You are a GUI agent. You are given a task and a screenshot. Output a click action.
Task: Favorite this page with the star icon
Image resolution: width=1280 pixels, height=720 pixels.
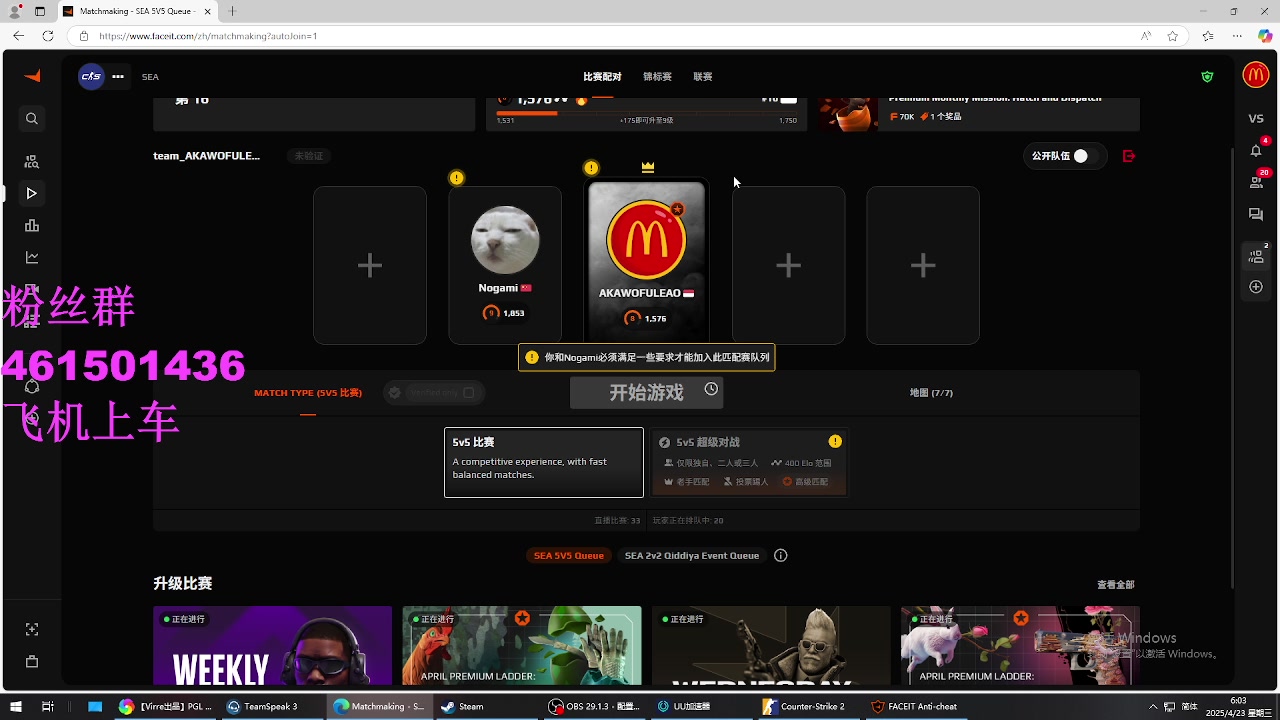1172,36
